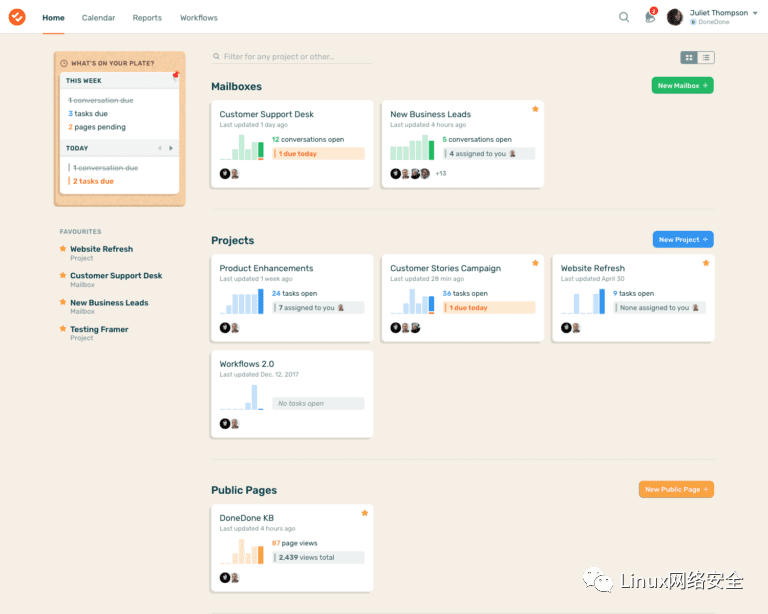Click the star beside New Business Leads favourite

(x=63, y=302)
